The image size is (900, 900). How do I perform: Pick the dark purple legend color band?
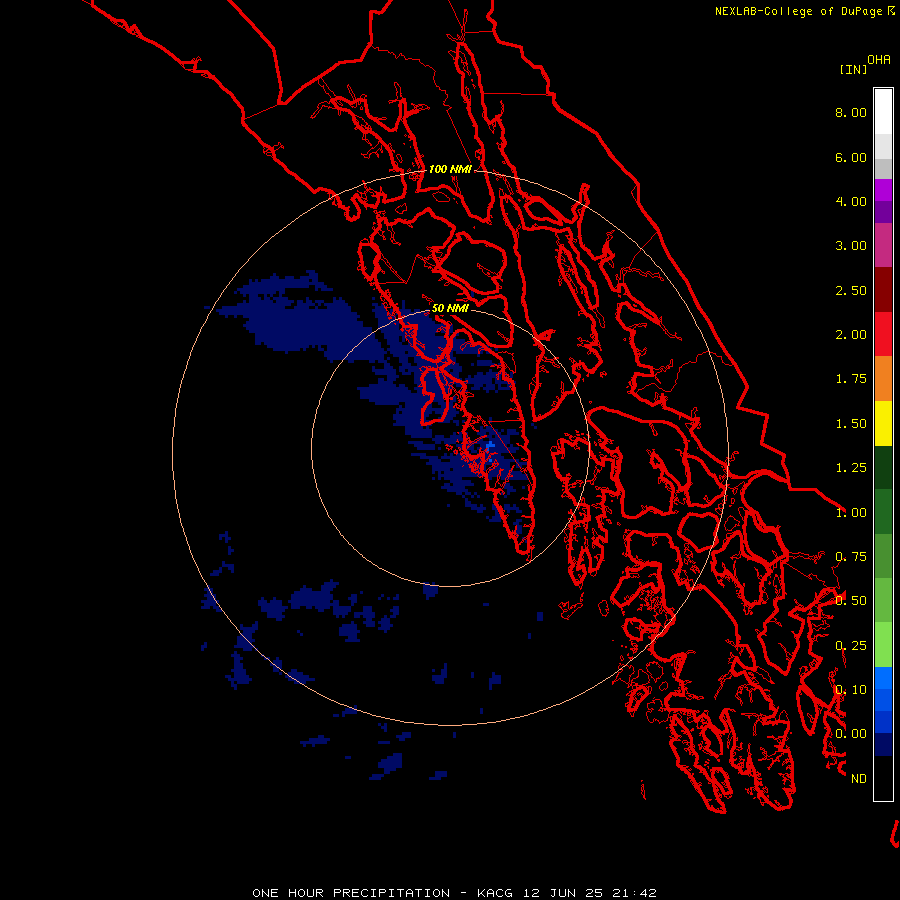pyautogui.click(x=883, y=212)
